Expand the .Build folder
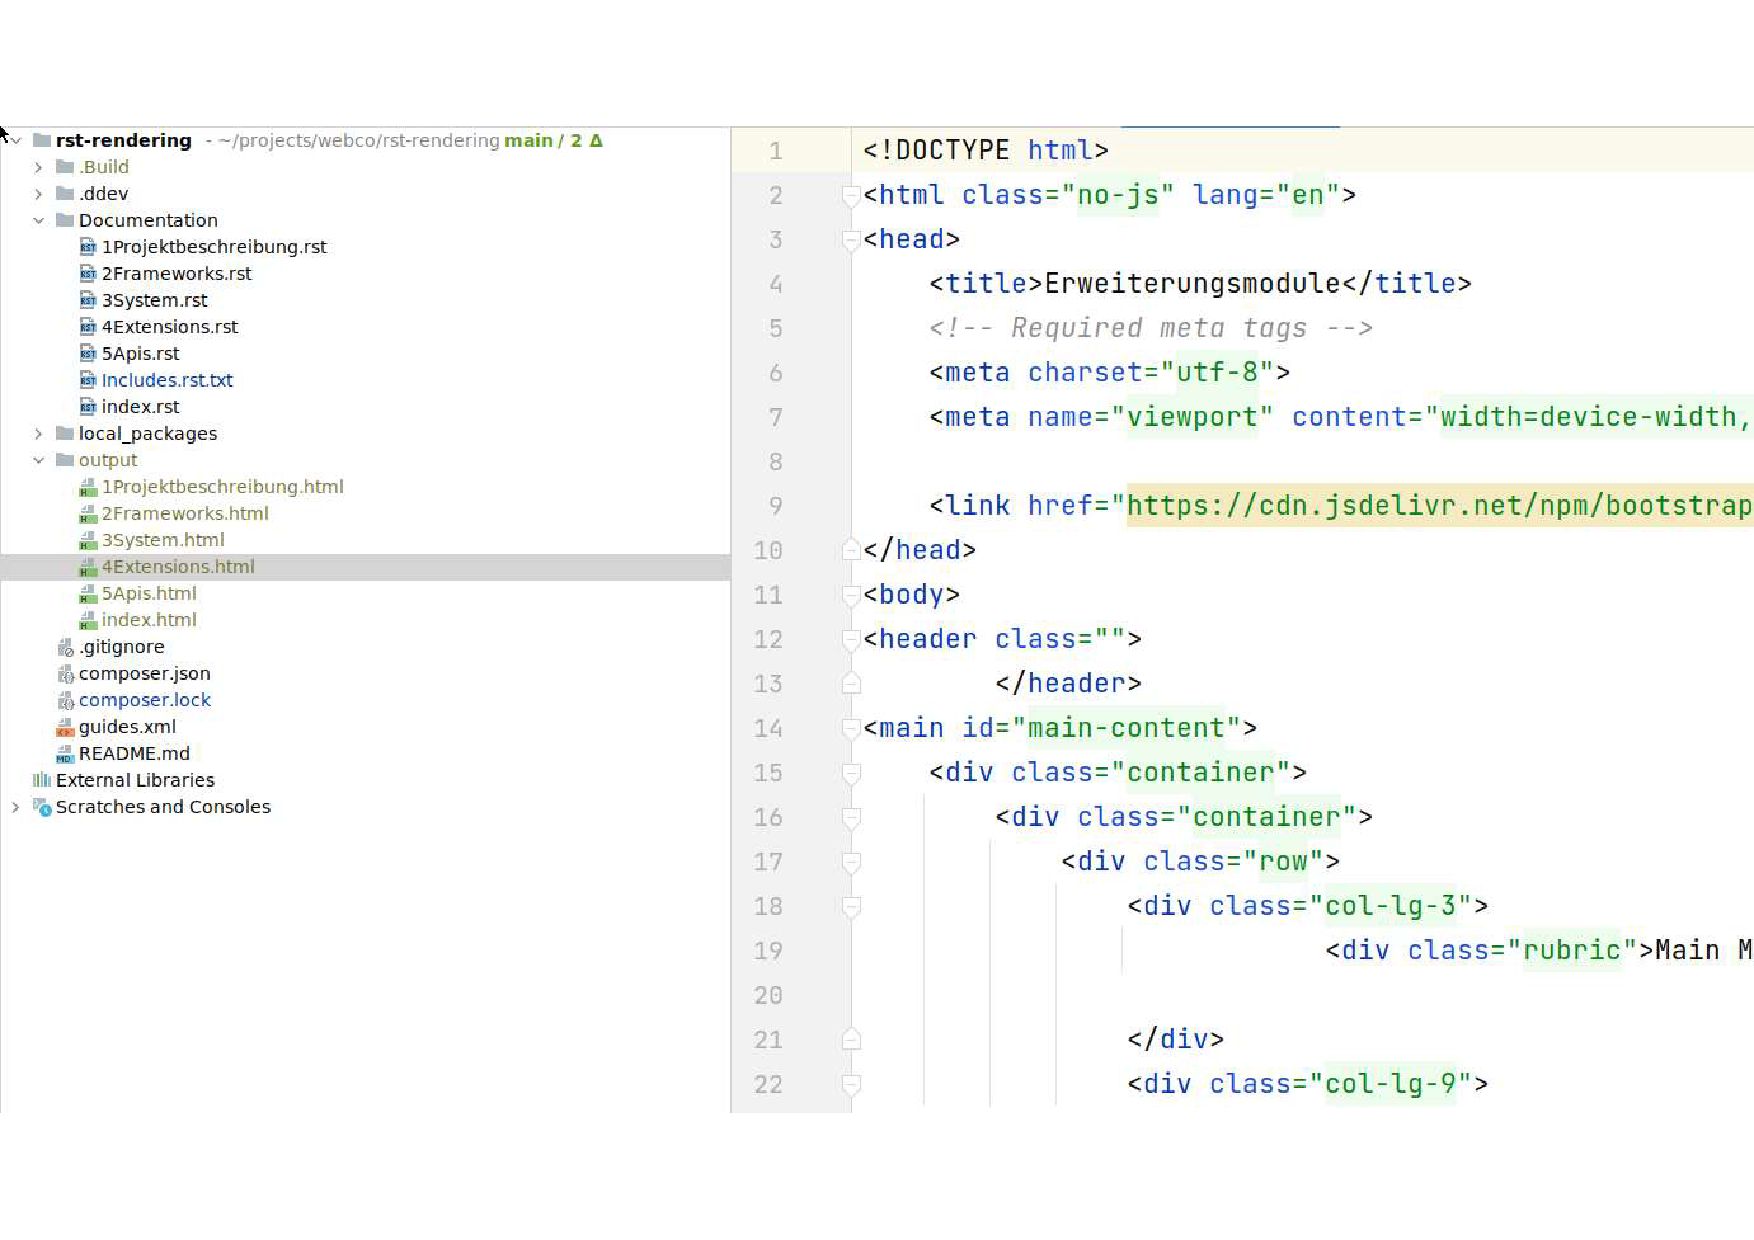 click(39, 167)
